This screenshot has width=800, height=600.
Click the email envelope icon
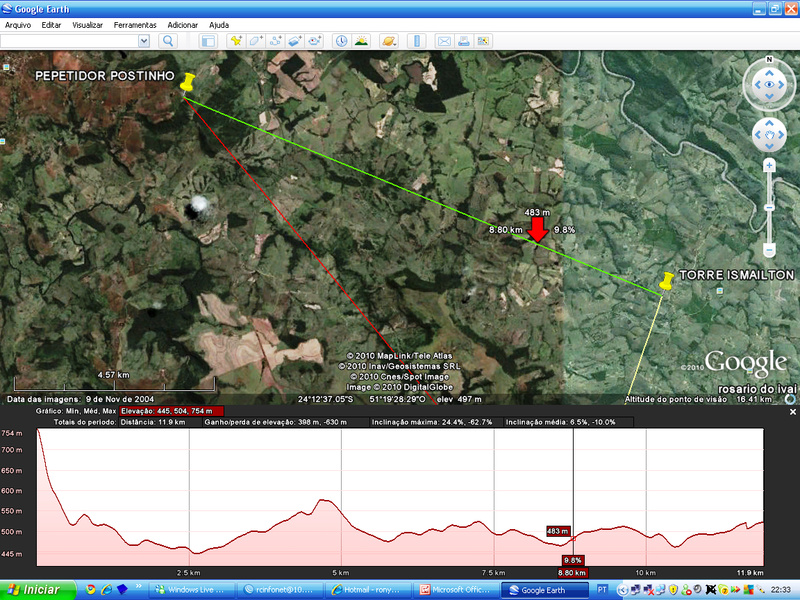pos(444,41)
